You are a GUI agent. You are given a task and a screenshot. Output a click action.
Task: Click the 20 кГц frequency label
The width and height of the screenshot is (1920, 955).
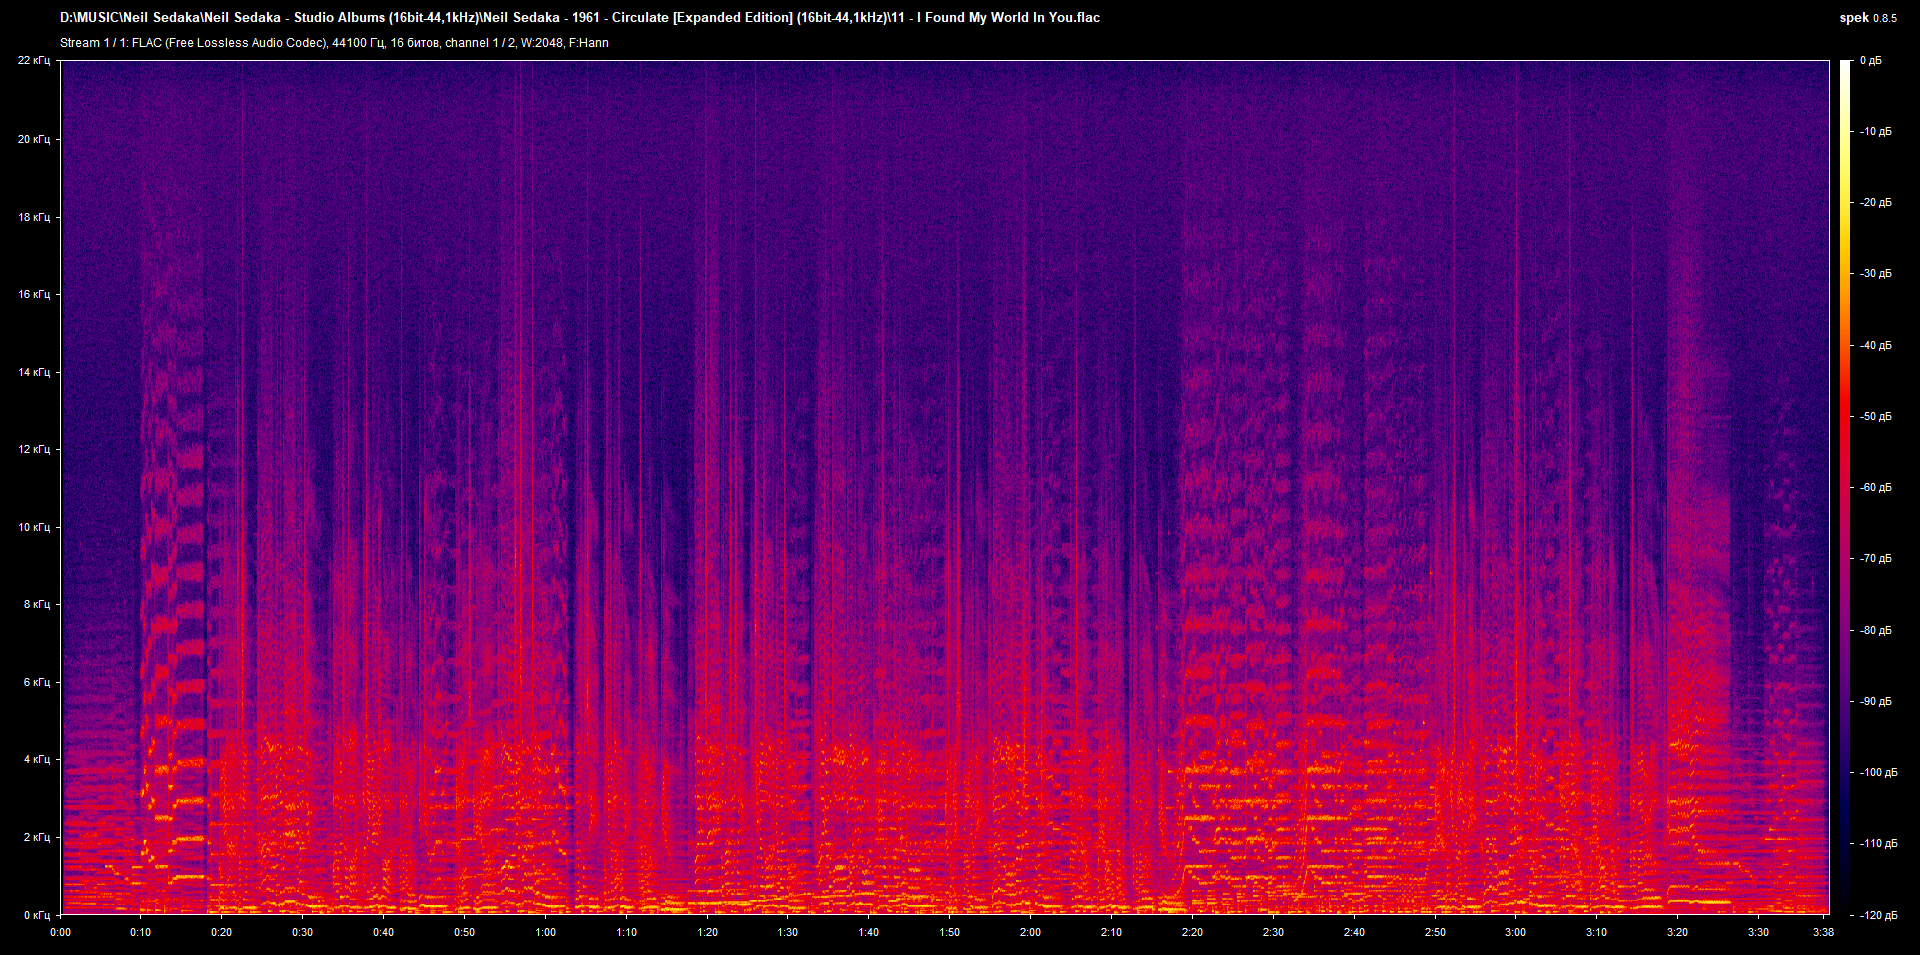(x=34, y=139)
